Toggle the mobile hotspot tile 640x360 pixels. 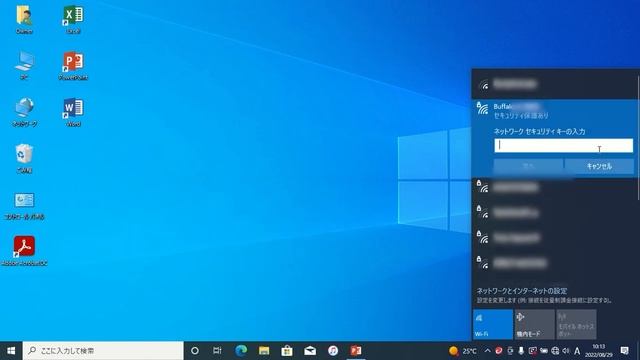[x=576, y=324]
